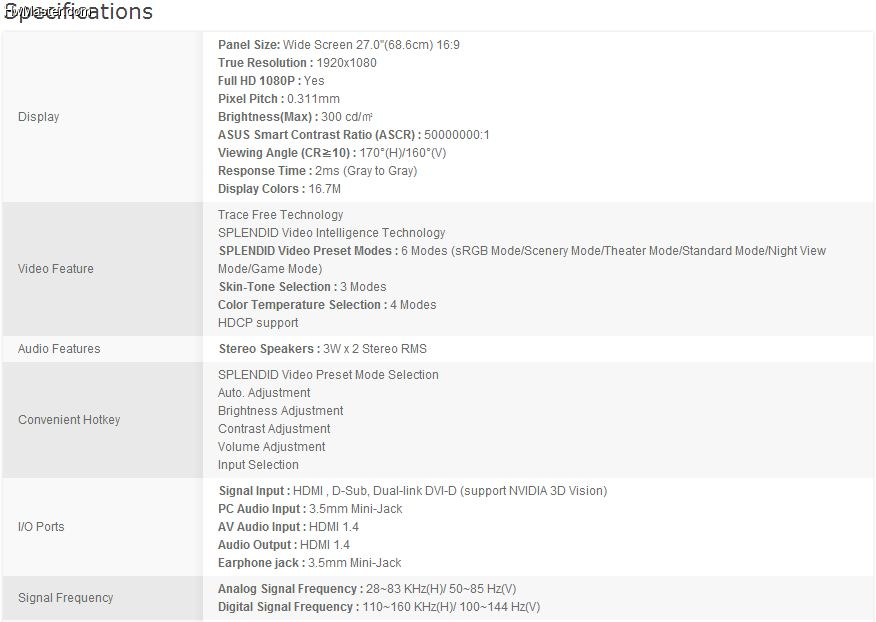Click SPLENDID Video Preset Modes line
This screenshot has height=622, width=876.
pyautogui.click(x=522, y=260)
